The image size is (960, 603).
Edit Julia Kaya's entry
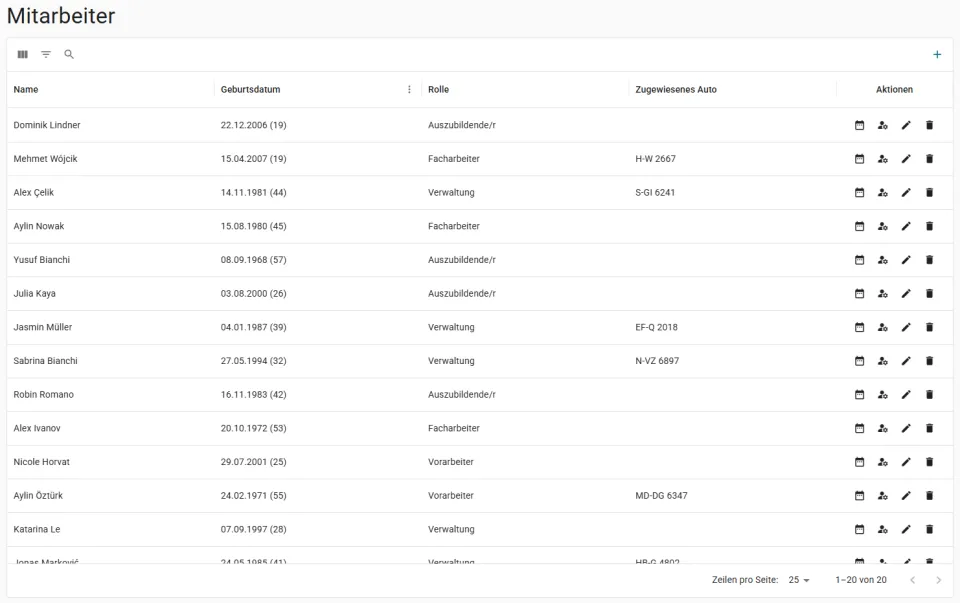tap(906, 293)
